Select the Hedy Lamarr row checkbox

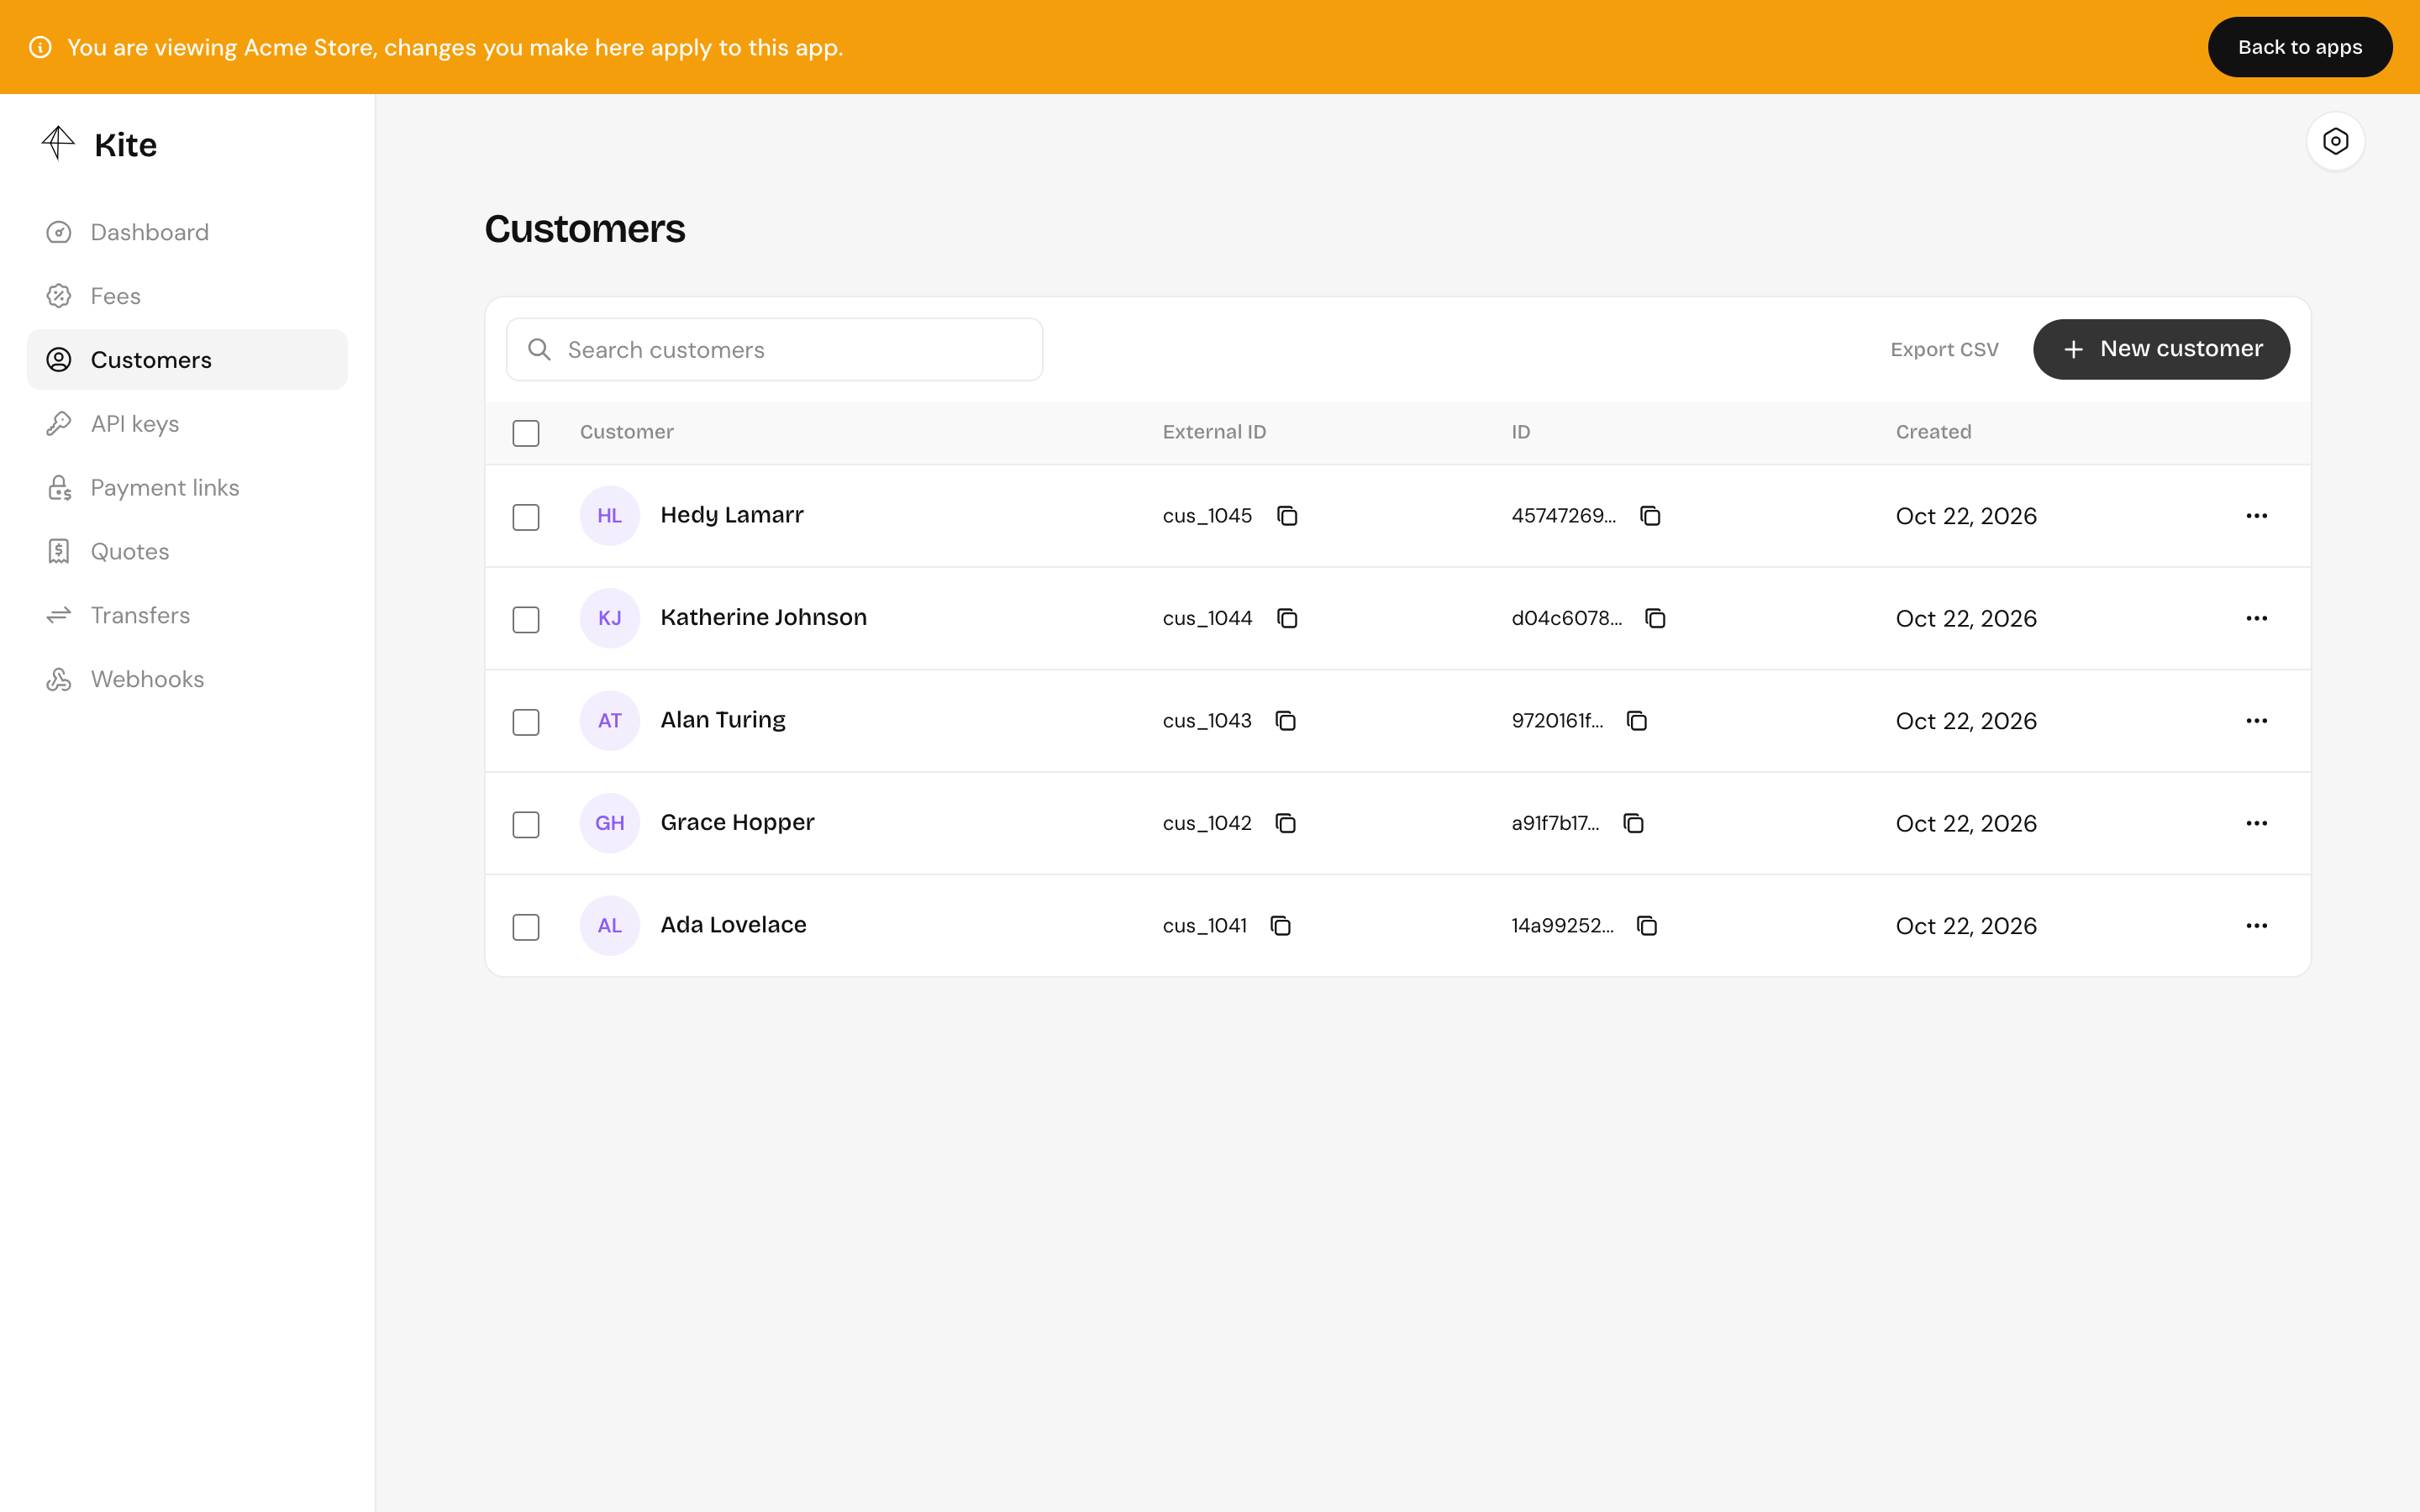[x=526, y=517]
